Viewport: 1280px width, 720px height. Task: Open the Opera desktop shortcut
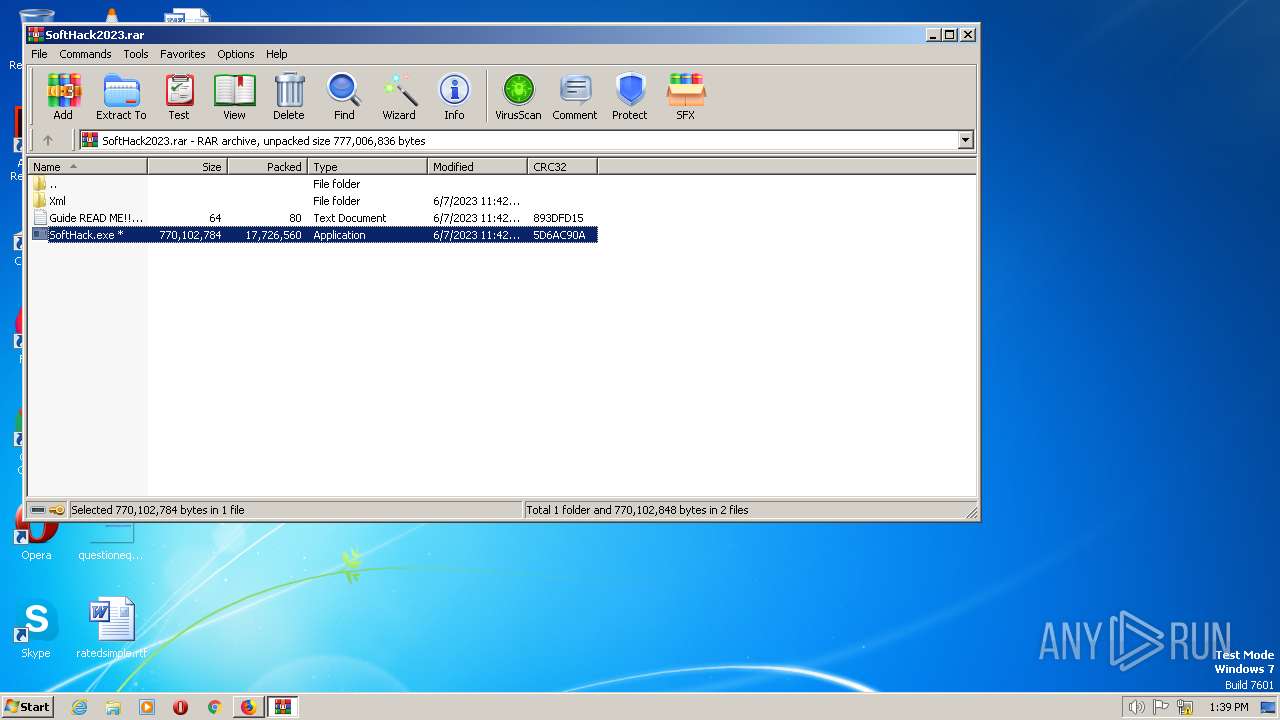pyautogui.click(x=36, y=532)
